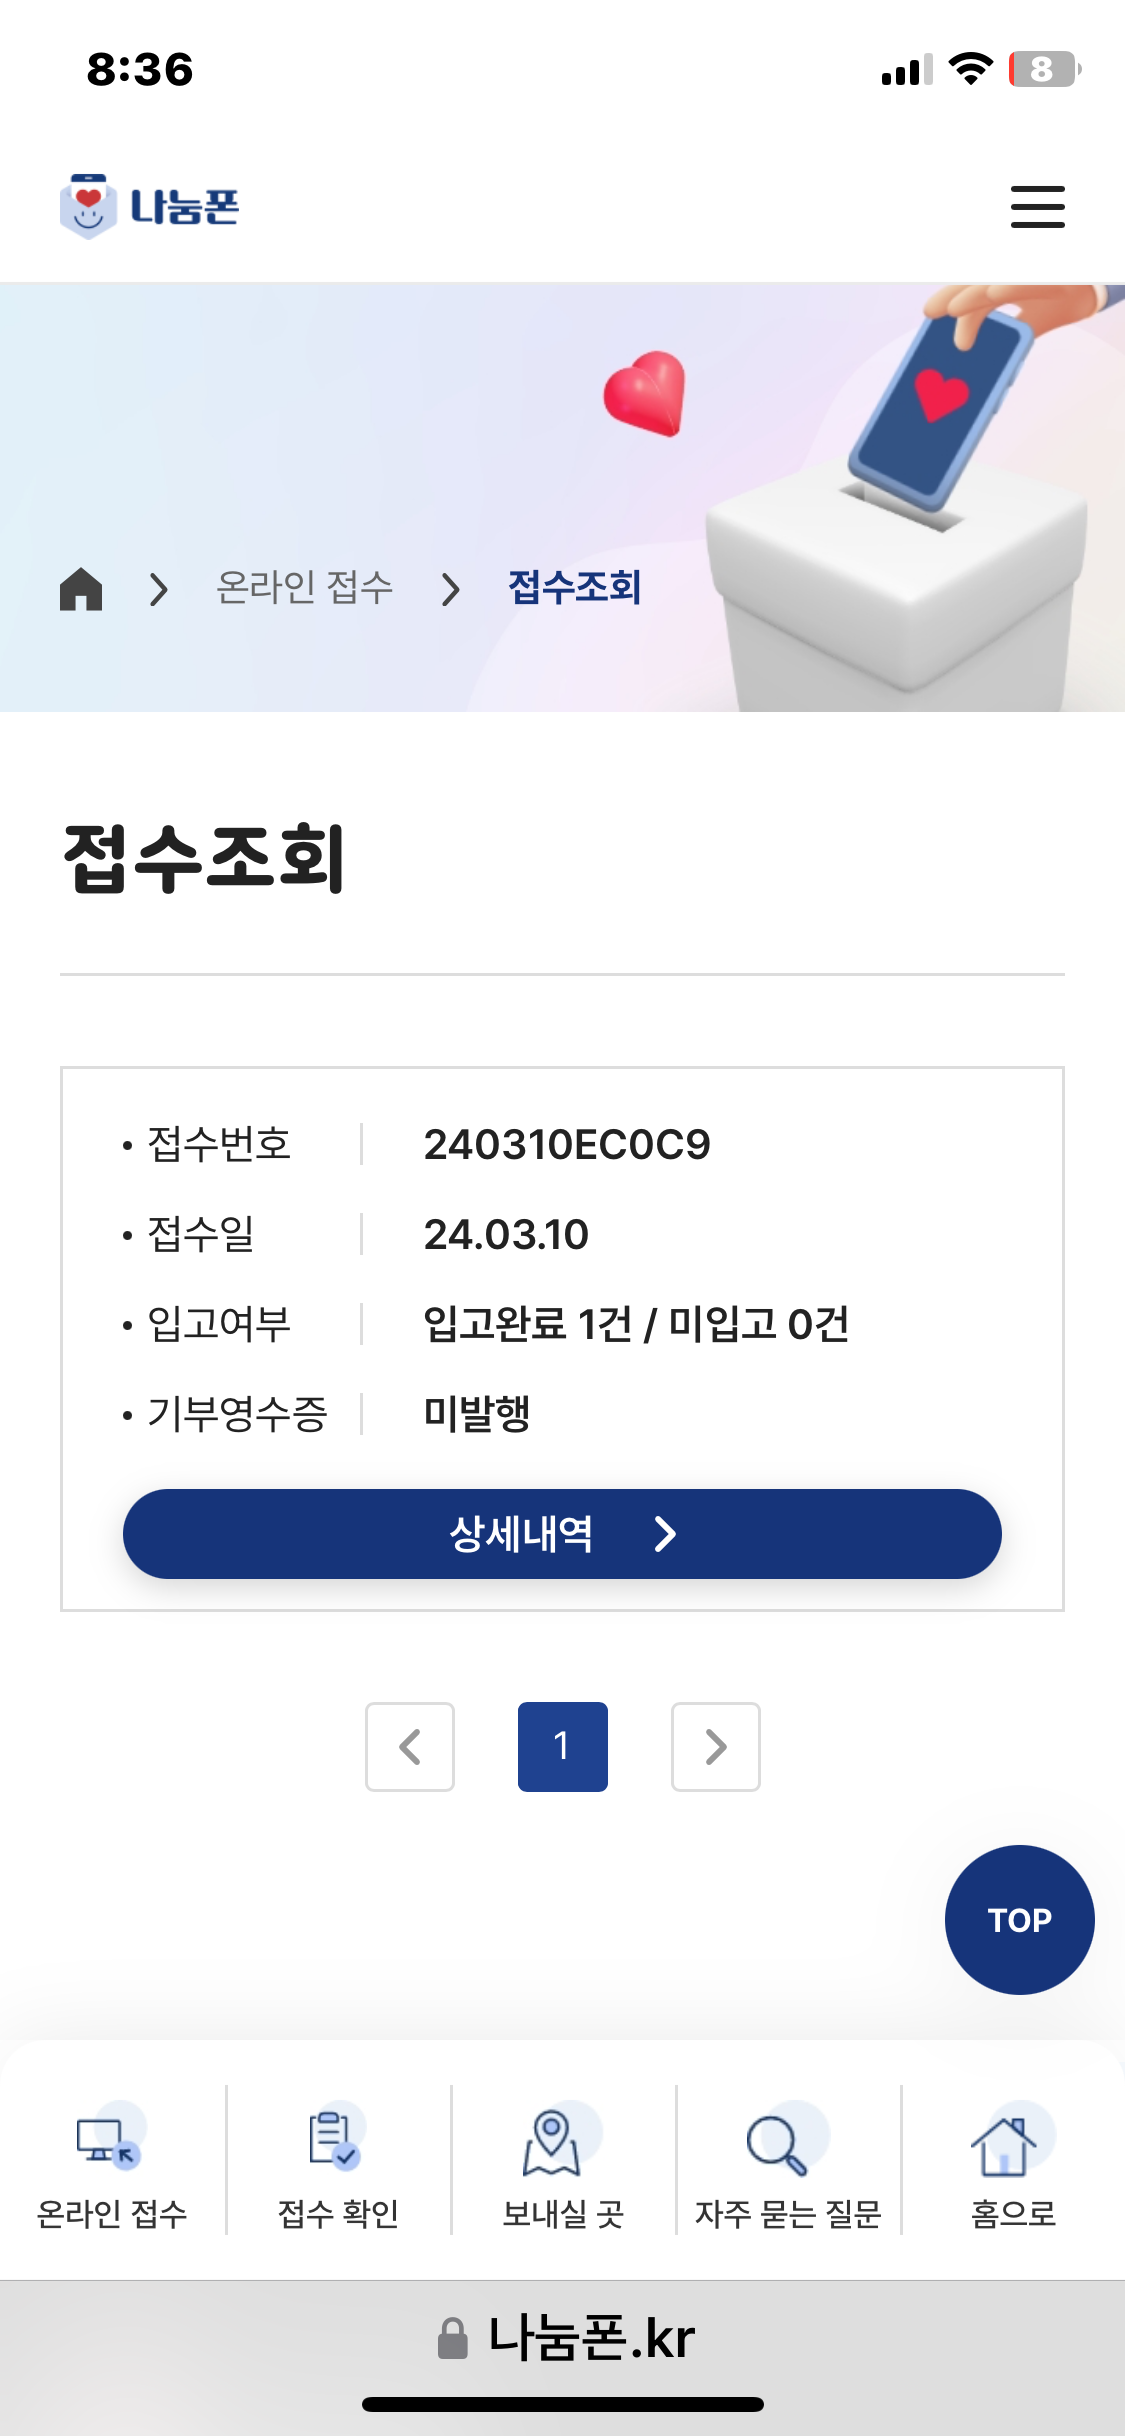Tap the 나눔폰 logo
The height and width of the screenshot is (2436, 1125).
coord(150,207)
